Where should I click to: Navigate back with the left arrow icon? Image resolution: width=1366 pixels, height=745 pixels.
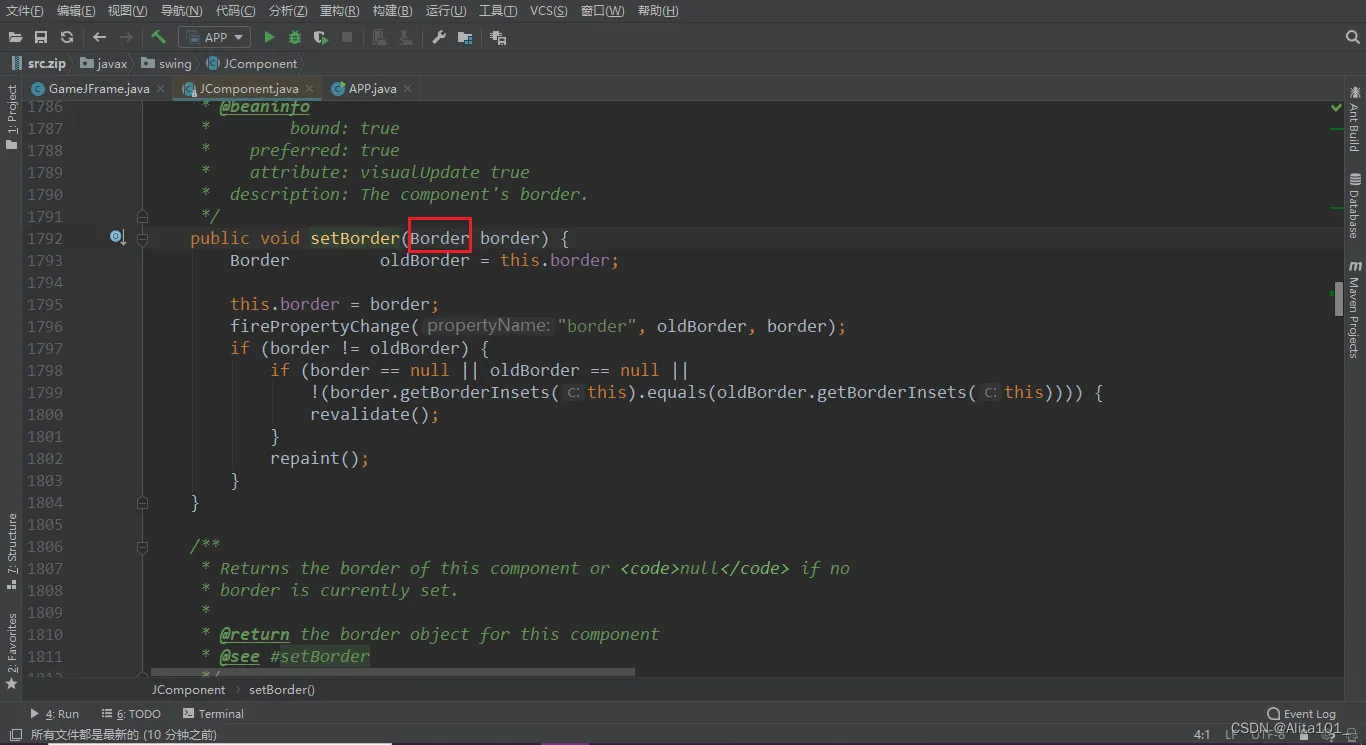tap(99, 37)
